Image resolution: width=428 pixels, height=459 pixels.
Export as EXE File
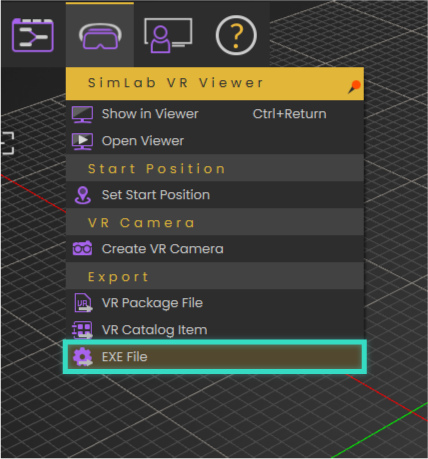tap(215, 357)
